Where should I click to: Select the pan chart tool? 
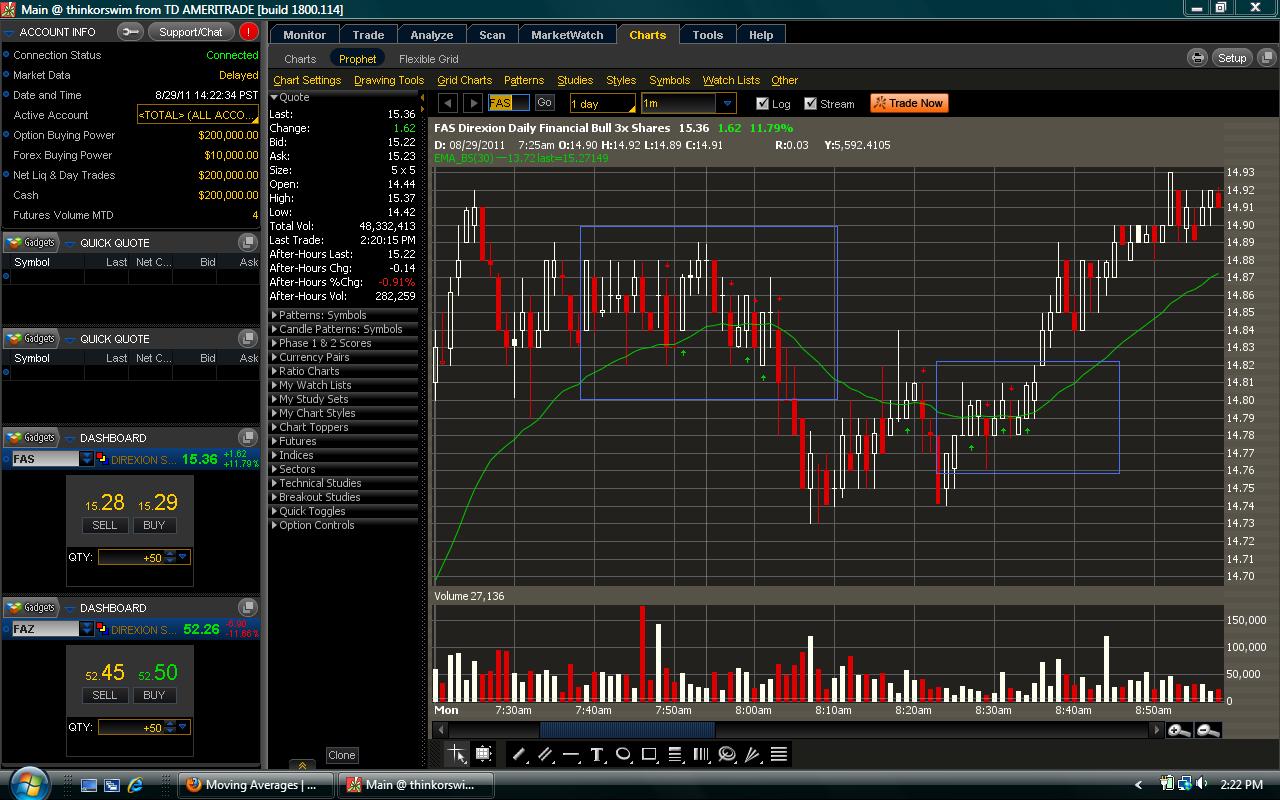(x=484, y=754)
